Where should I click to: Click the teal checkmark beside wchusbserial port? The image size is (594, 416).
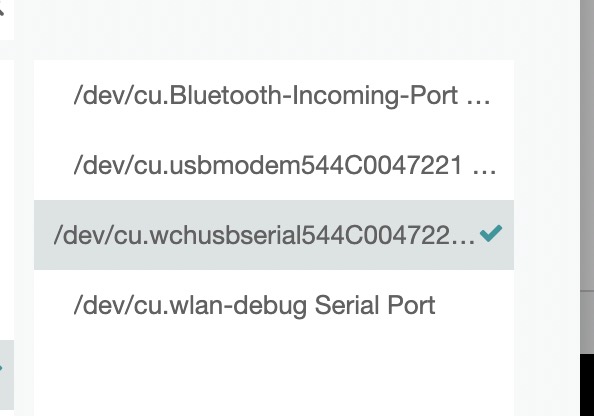pyautogui.click(x=491, y=233)
